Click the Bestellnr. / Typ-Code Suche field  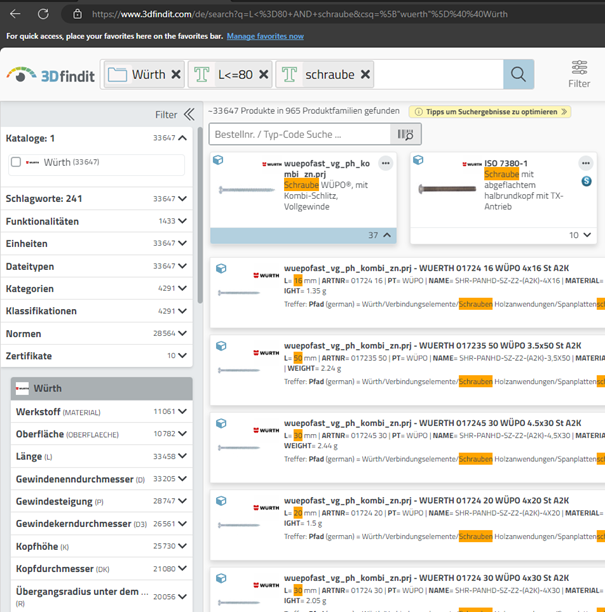coord(300,134)
